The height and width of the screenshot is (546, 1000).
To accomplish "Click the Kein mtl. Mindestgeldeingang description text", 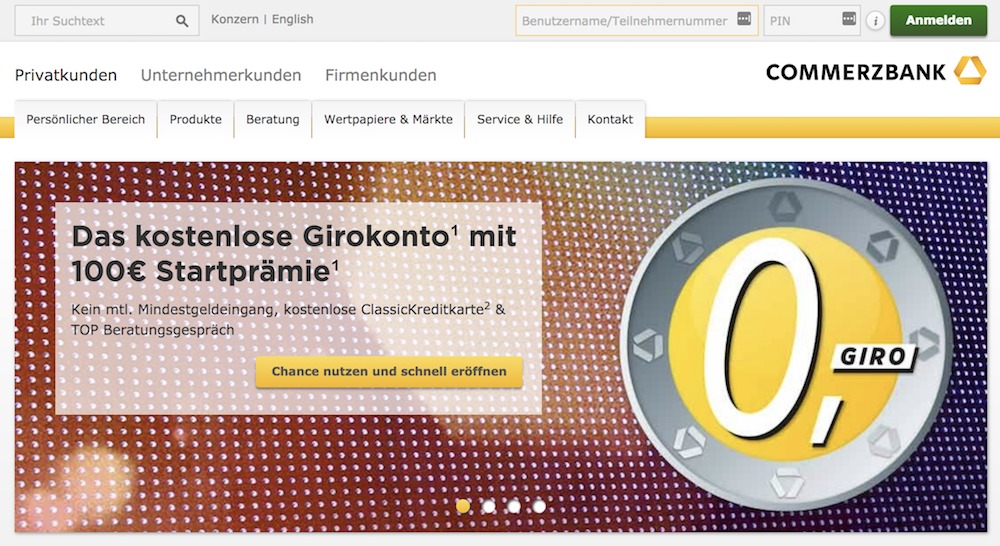I will point(288,320).
